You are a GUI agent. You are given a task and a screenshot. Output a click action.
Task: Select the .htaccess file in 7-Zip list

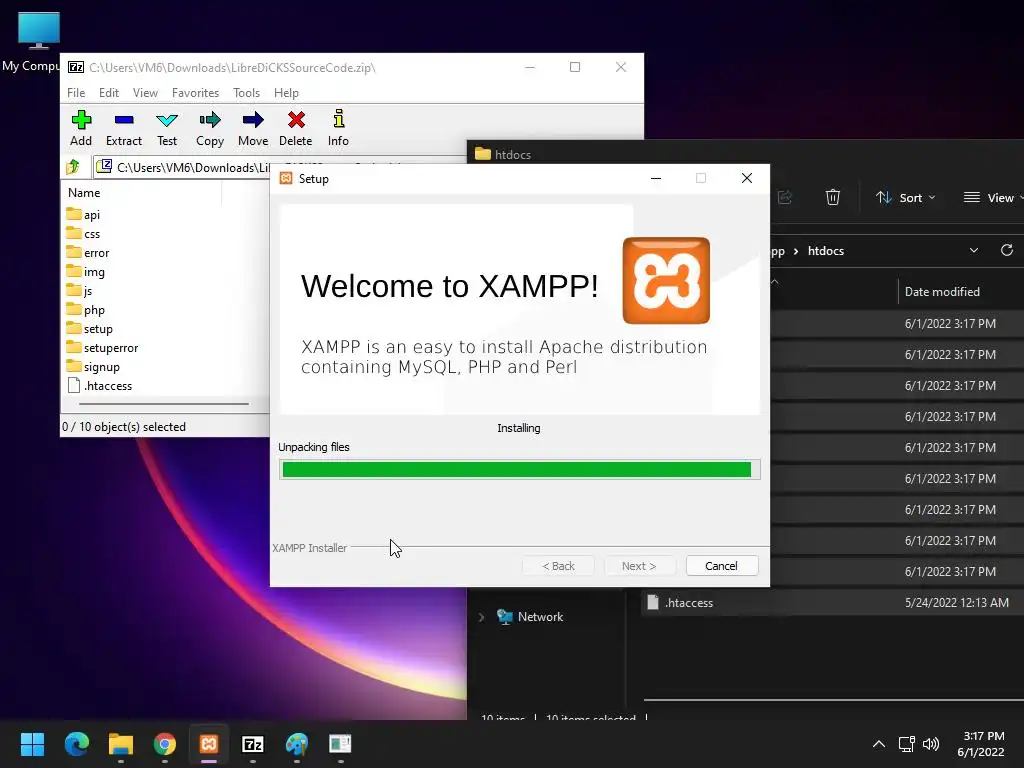click(99, 385)
